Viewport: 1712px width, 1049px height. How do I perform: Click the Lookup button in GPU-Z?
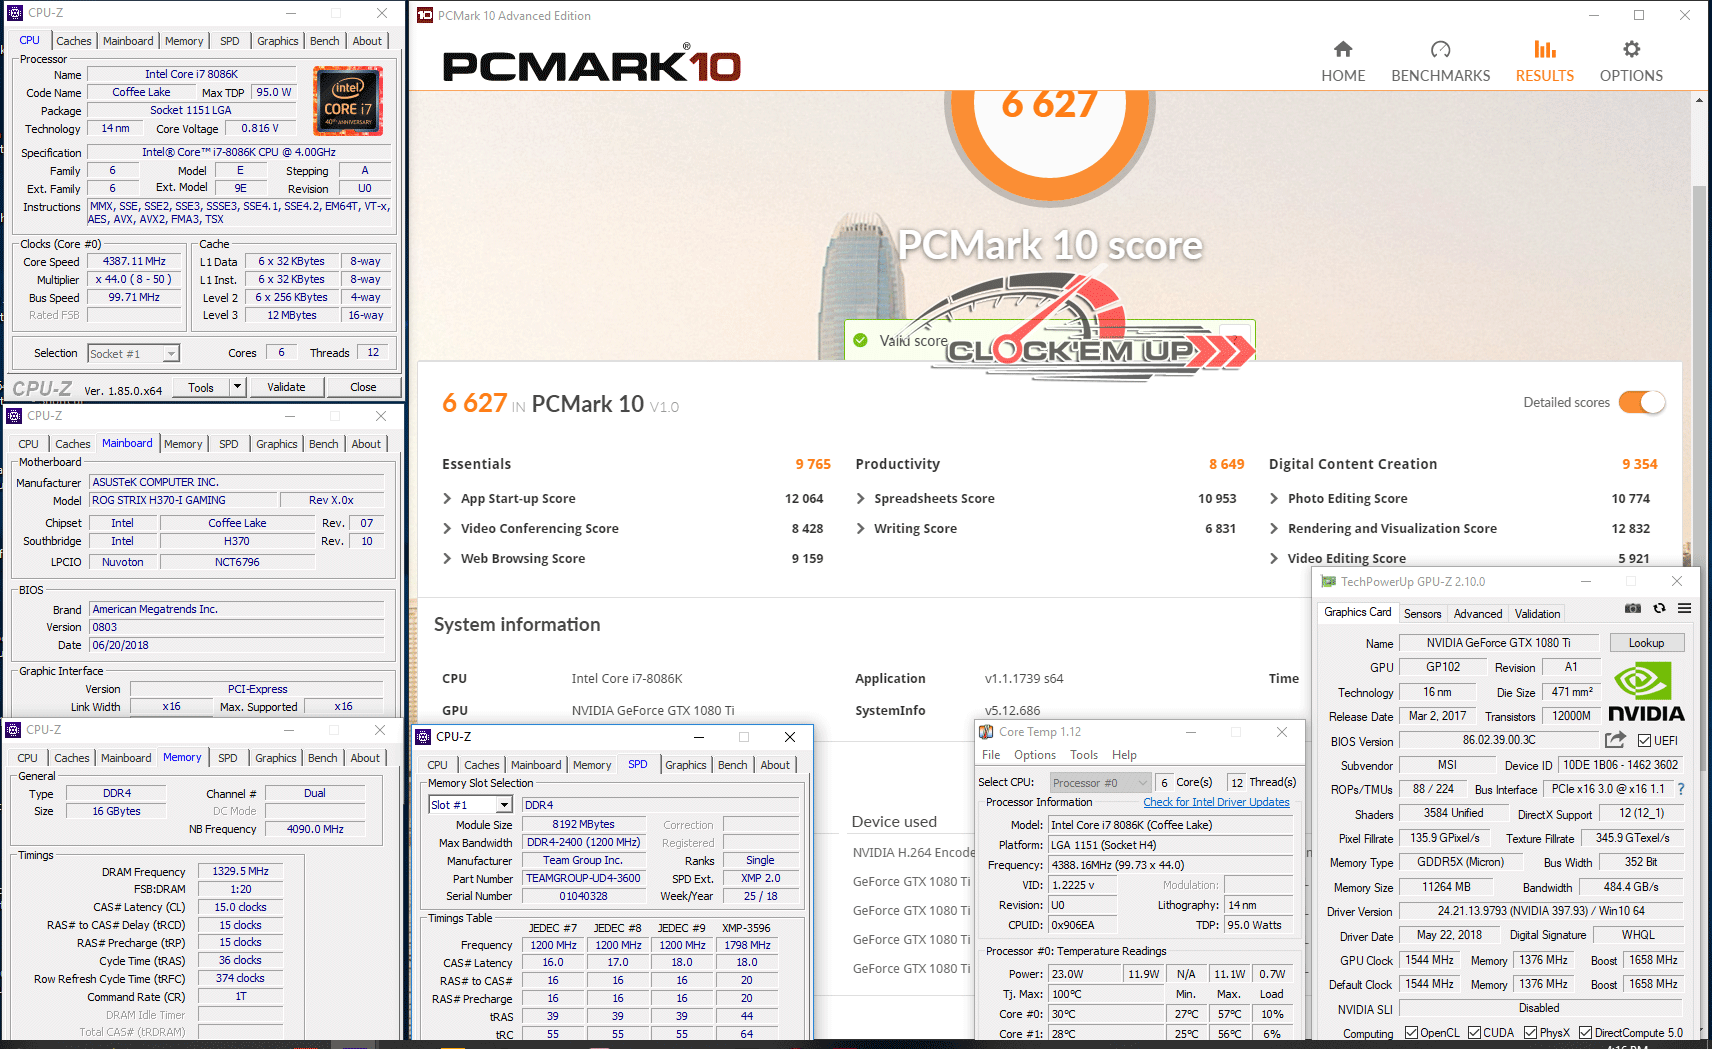pos(1646,643)
